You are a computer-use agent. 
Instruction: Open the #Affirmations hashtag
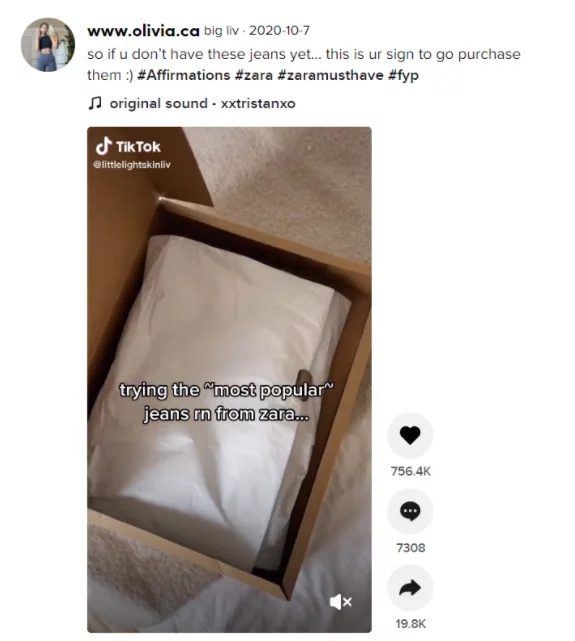click(x=184, y=75)
